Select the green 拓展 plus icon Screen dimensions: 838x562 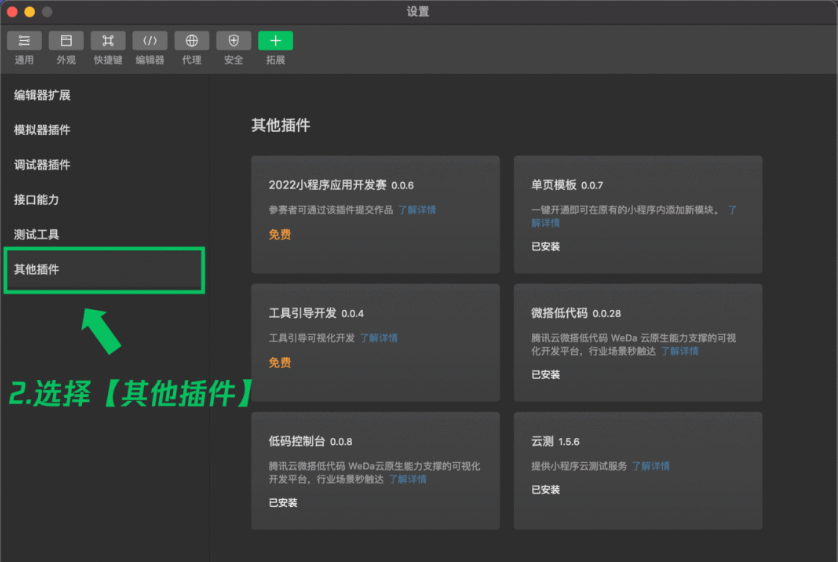(275, 41)
